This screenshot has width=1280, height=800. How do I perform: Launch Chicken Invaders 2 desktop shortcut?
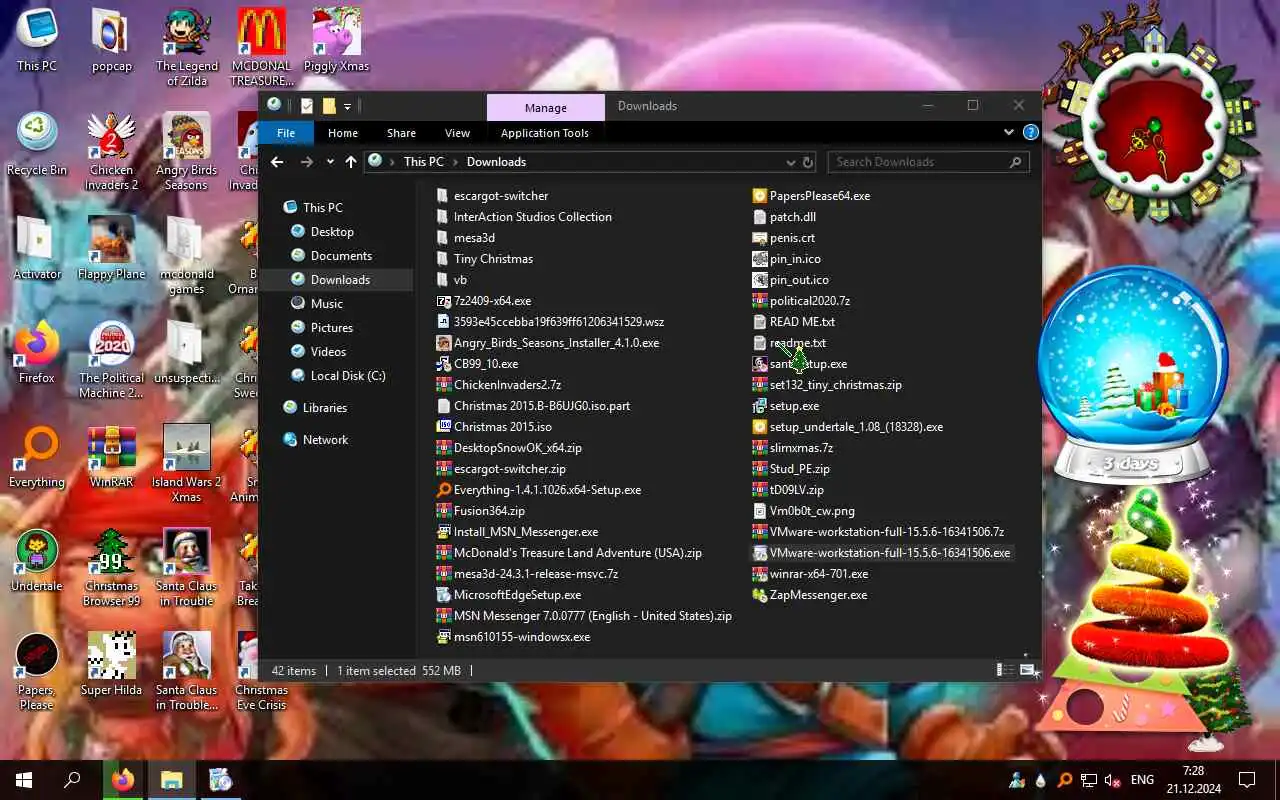[x=112, y=151]
